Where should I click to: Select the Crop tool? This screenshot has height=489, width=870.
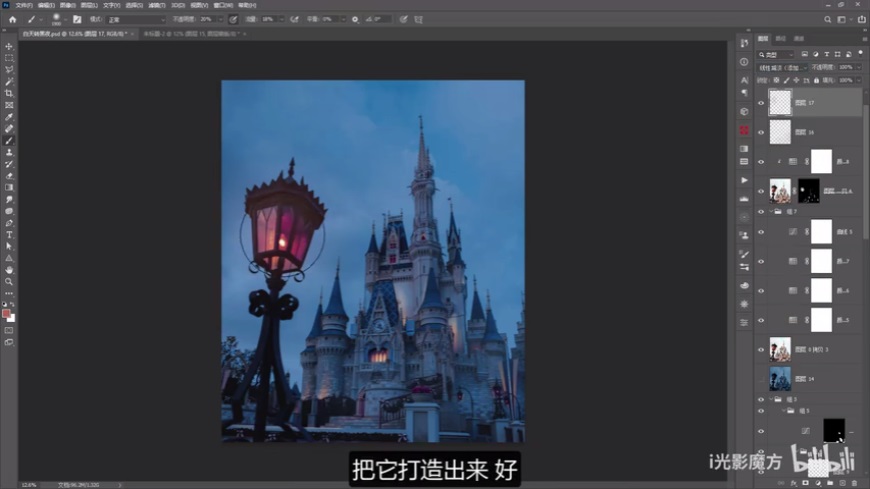(x=9, y=93)
